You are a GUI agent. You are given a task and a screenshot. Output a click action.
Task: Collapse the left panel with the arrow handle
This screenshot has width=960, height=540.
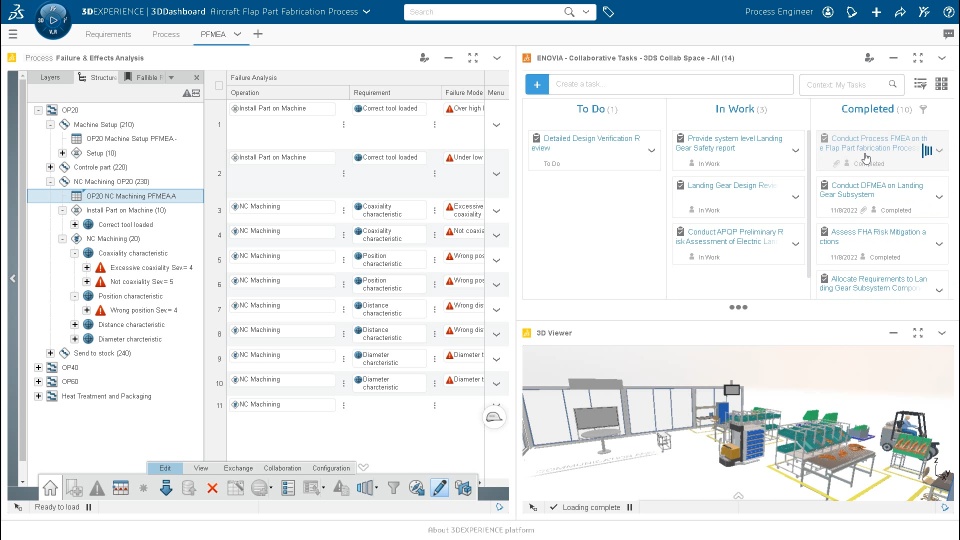coord(13,279)
